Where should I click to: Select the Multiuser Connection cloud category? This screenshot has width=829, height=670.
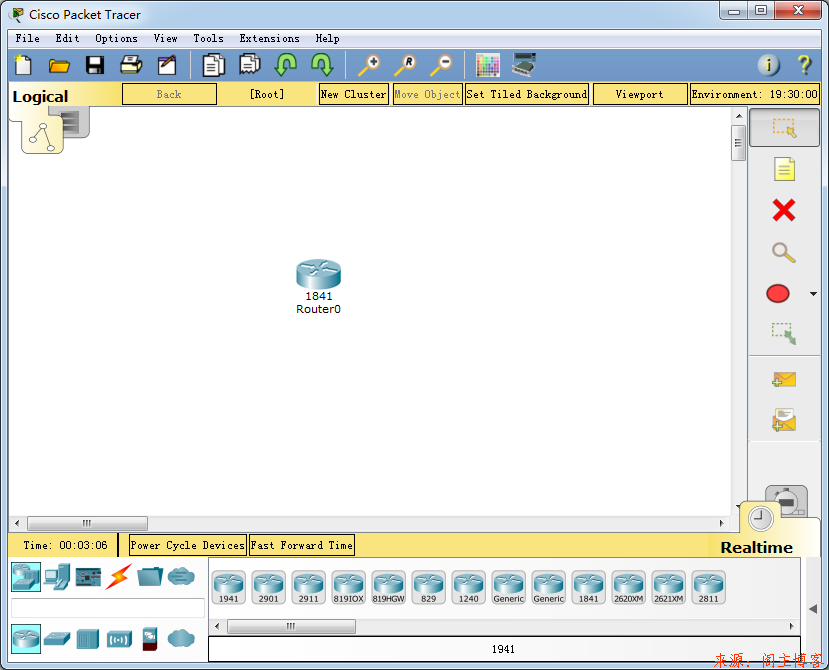click(x=181, y=576)
